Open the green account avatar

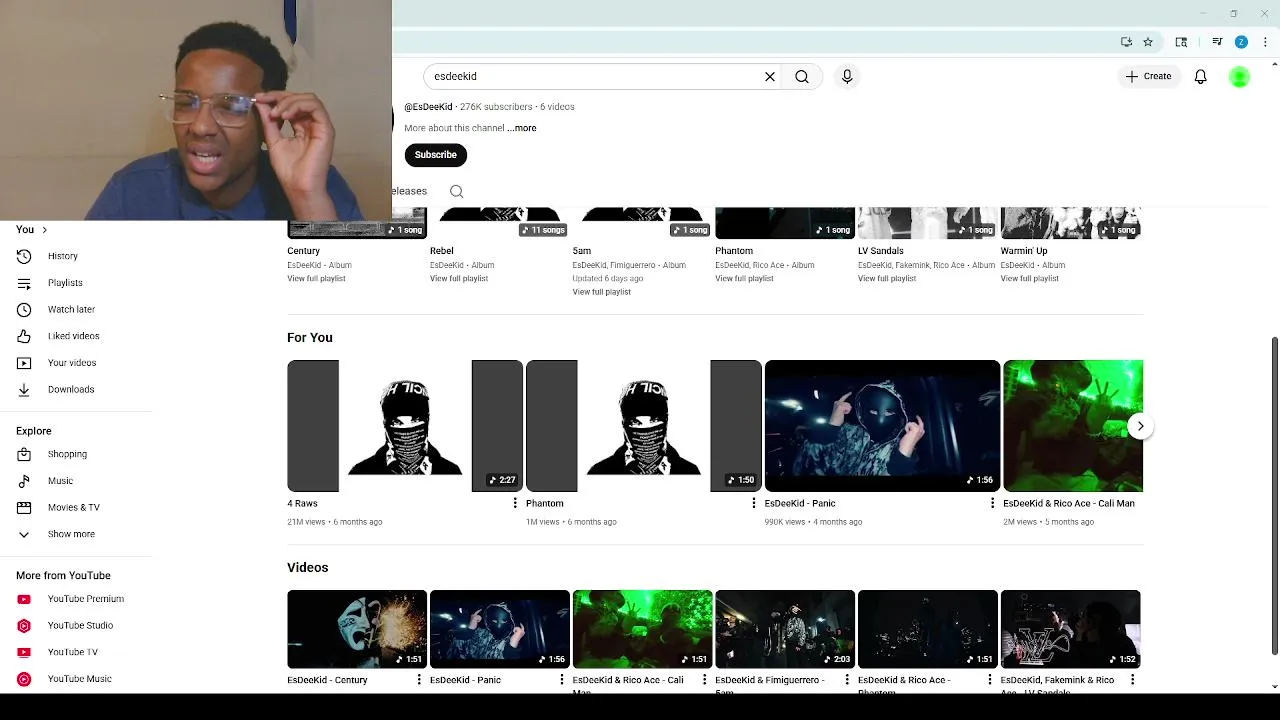[1239, 77]
